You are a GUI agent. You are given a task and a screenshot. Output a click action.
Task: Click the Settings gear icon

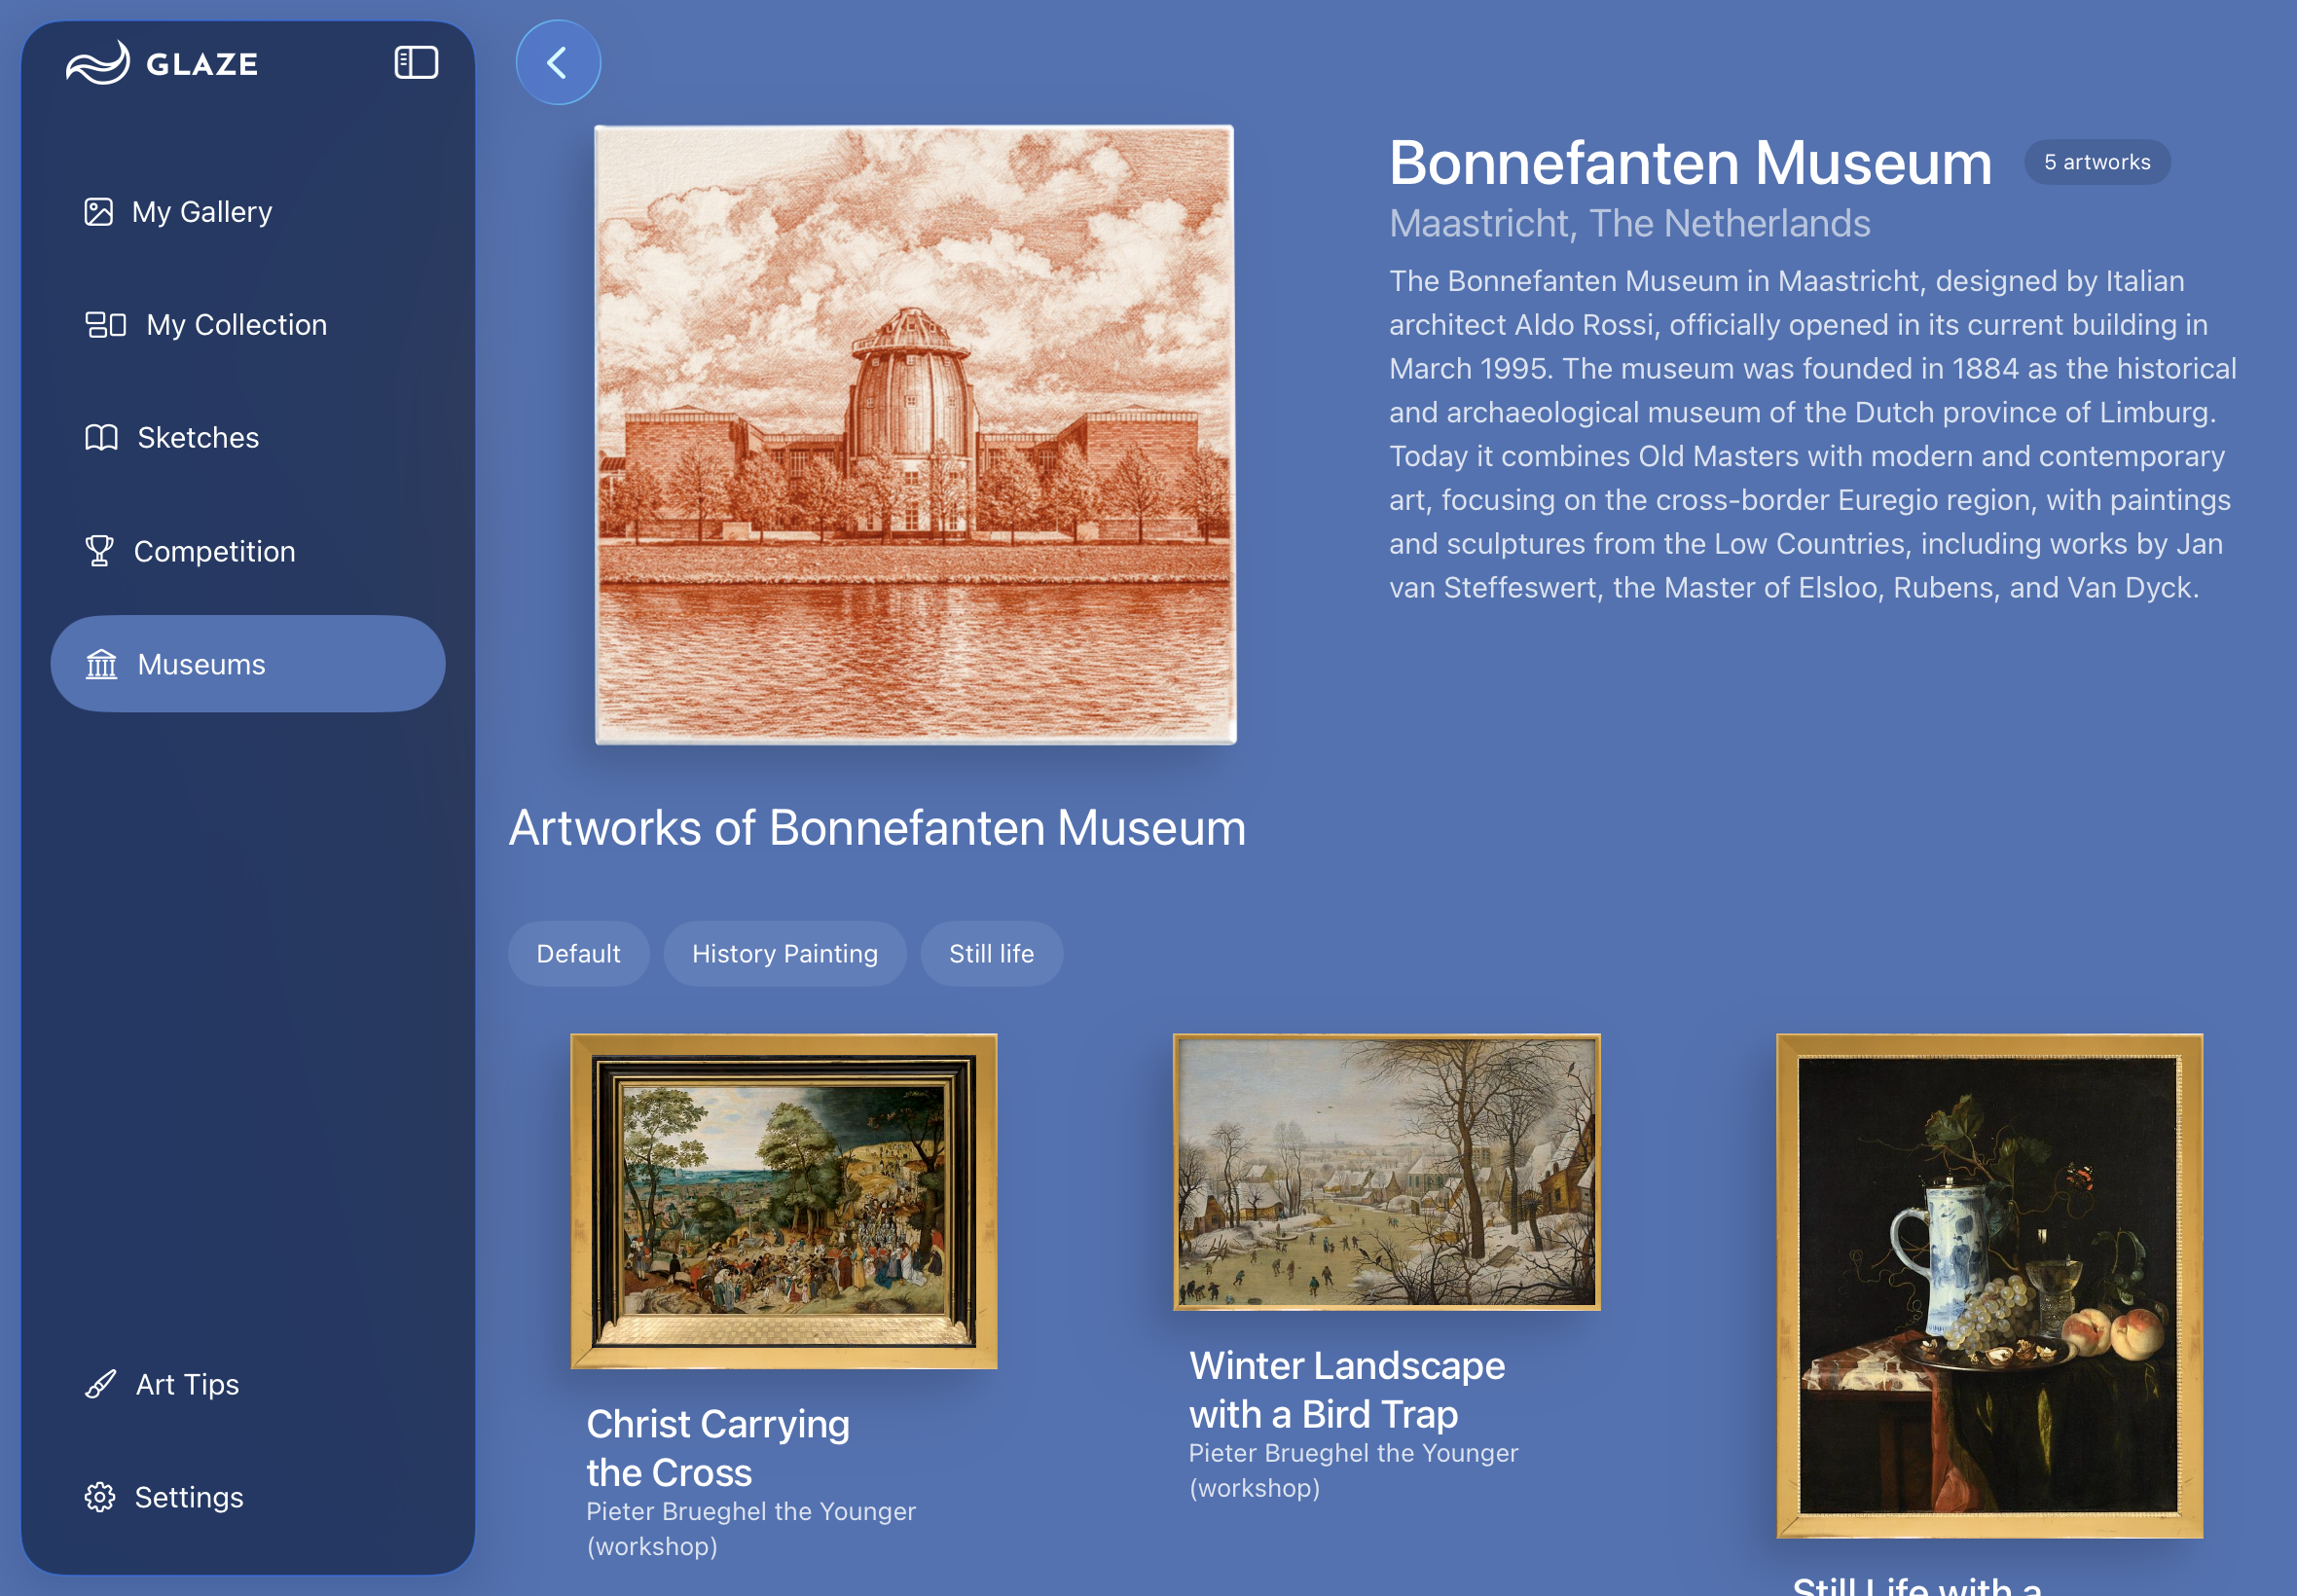coord(99,1497)
